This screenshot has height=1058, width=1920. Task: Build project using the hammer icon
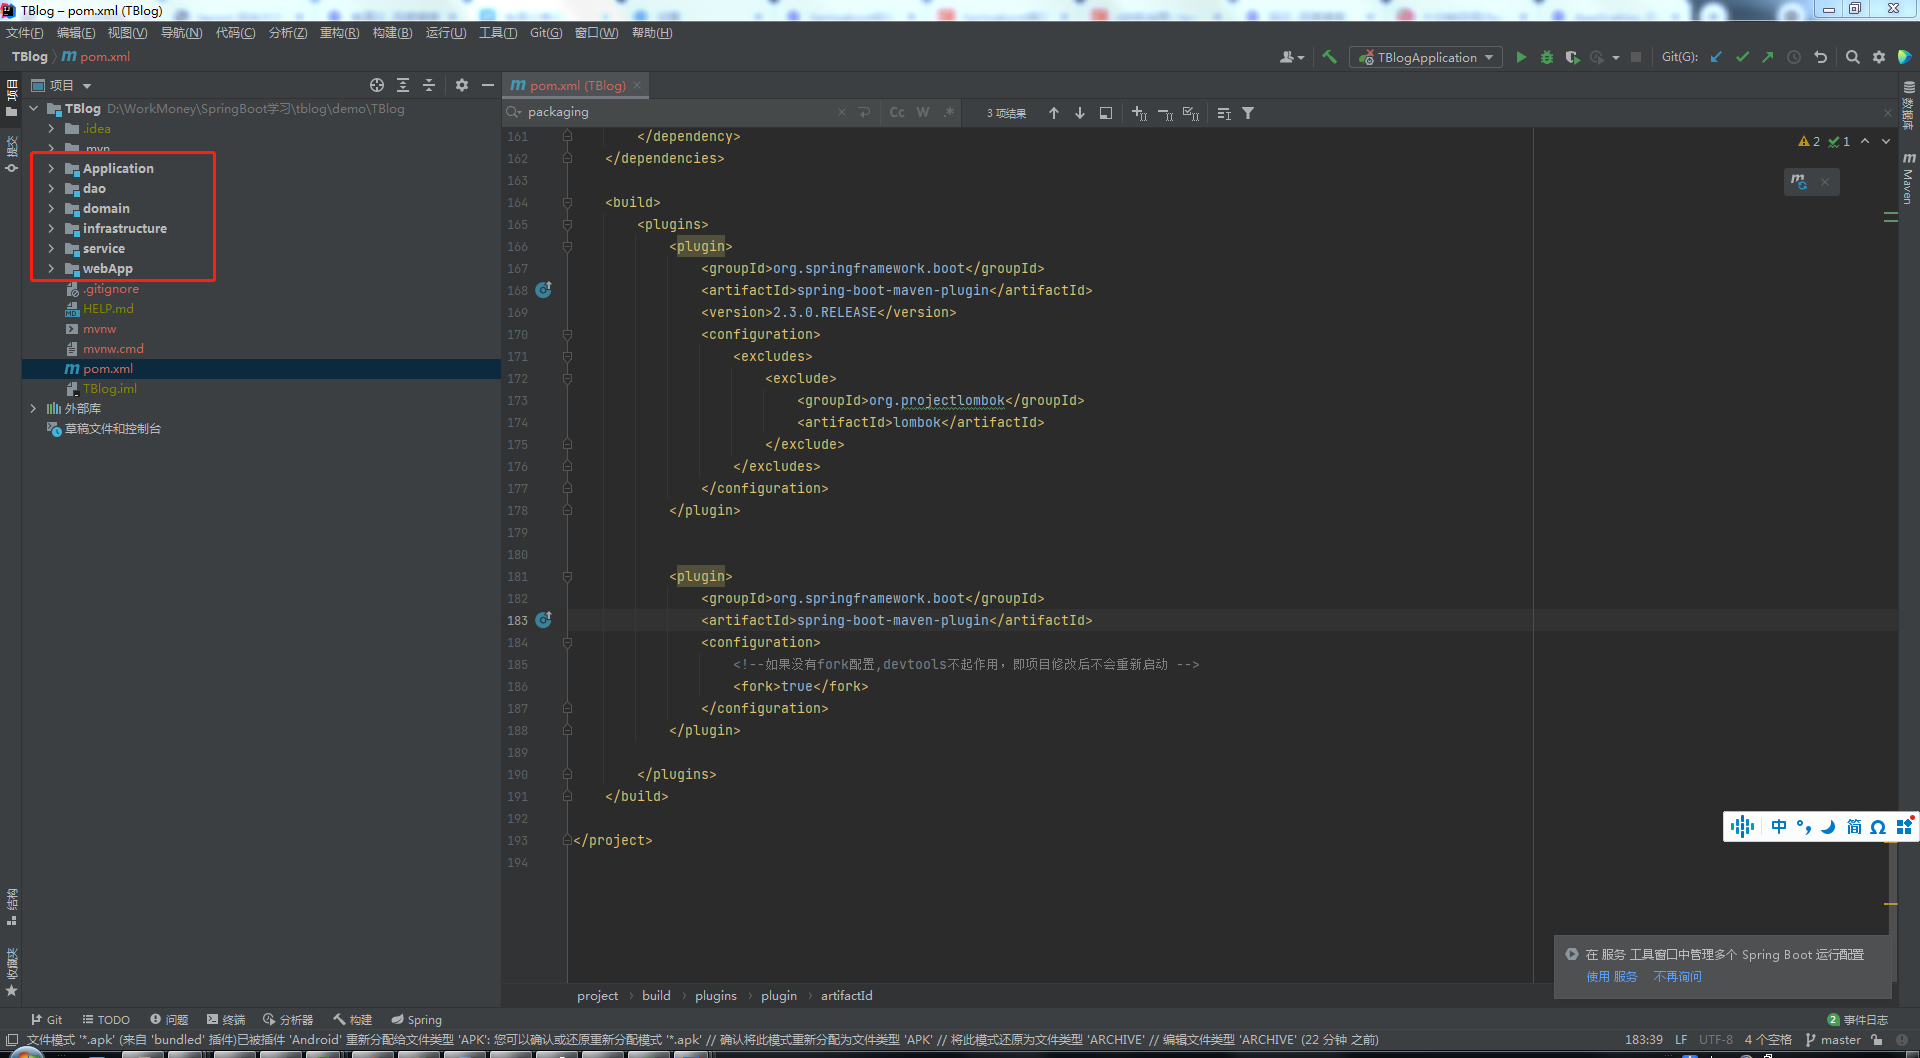[x=1329, y=57]
